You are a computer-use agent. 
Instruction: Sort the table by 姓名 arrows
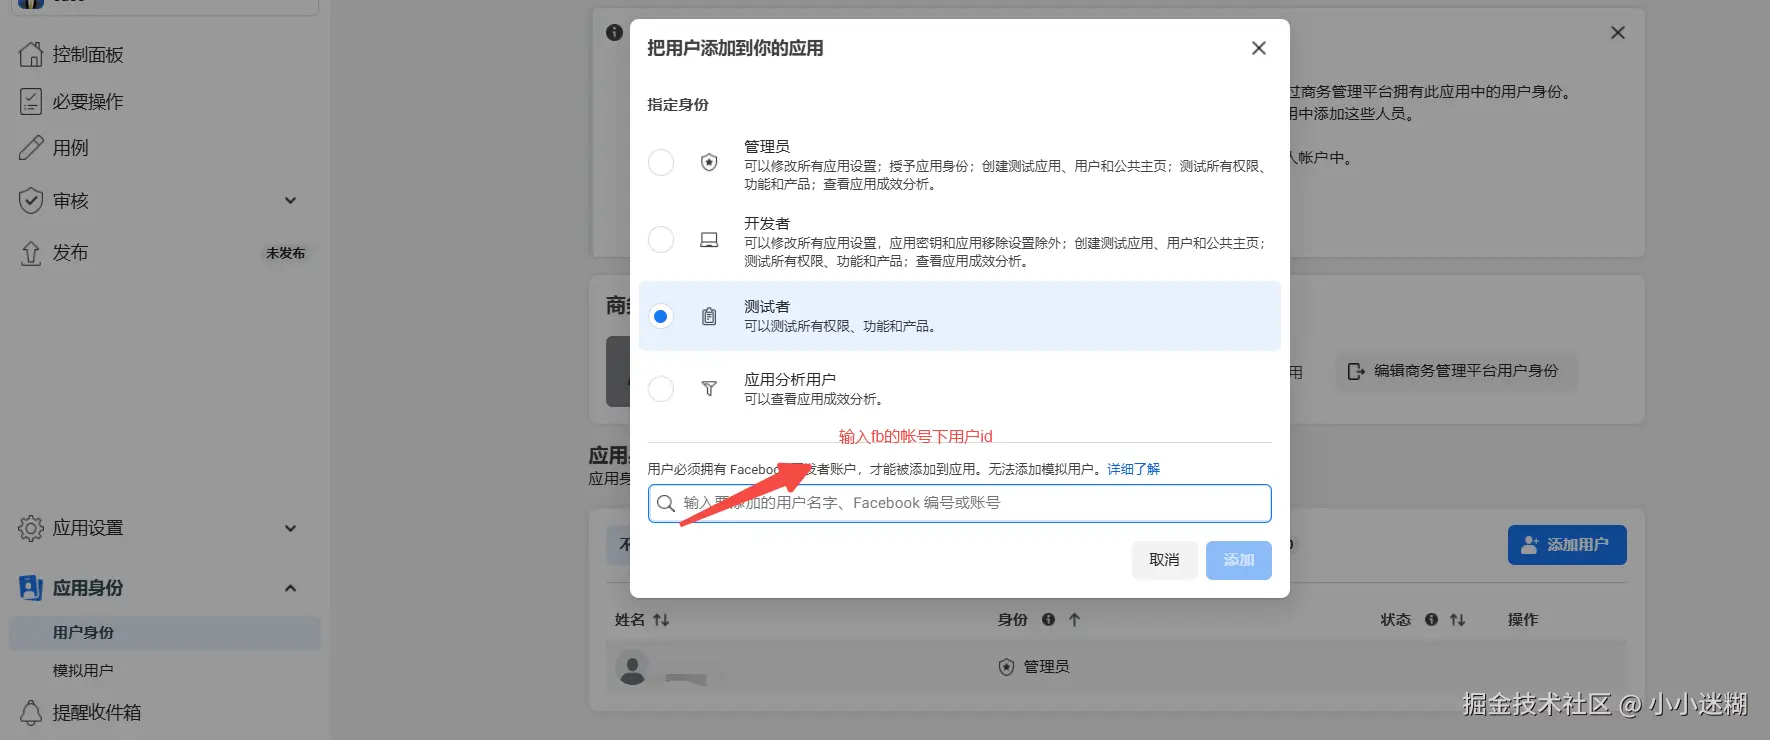coord(661,620)
